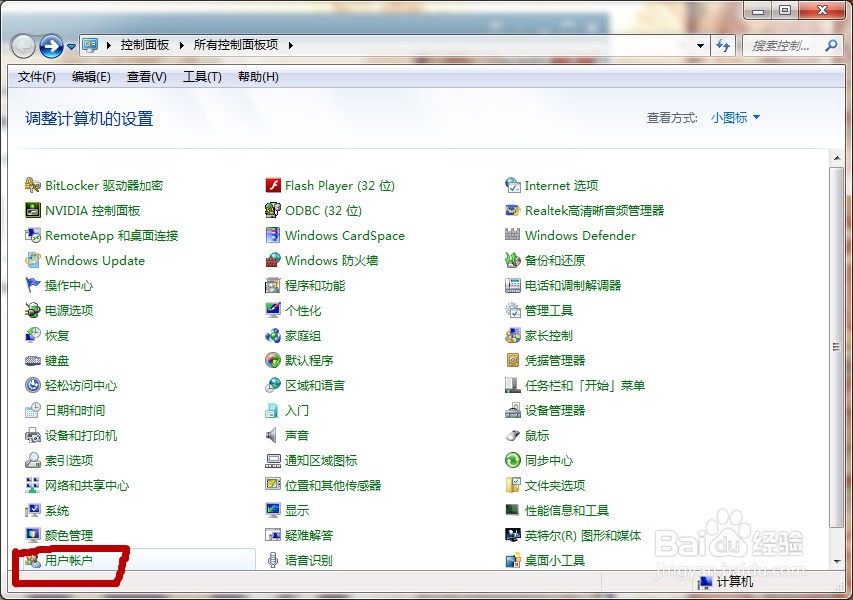Click the Realtek高清晰音频管理器 icon
This screenshot has width=853, height=600.
click(x=513, y=211)
